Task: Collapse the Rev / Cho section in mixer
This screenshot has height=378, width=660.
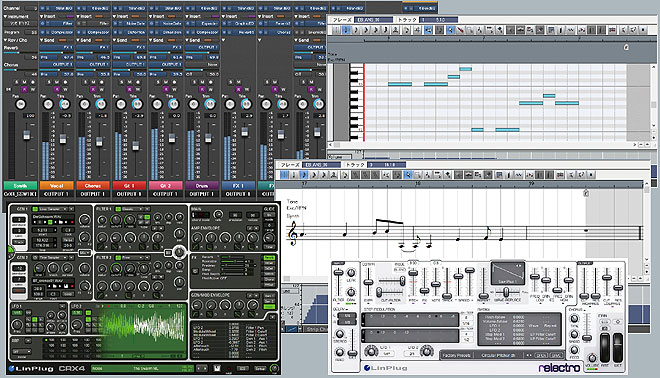Action: click(x=6, y=40)
